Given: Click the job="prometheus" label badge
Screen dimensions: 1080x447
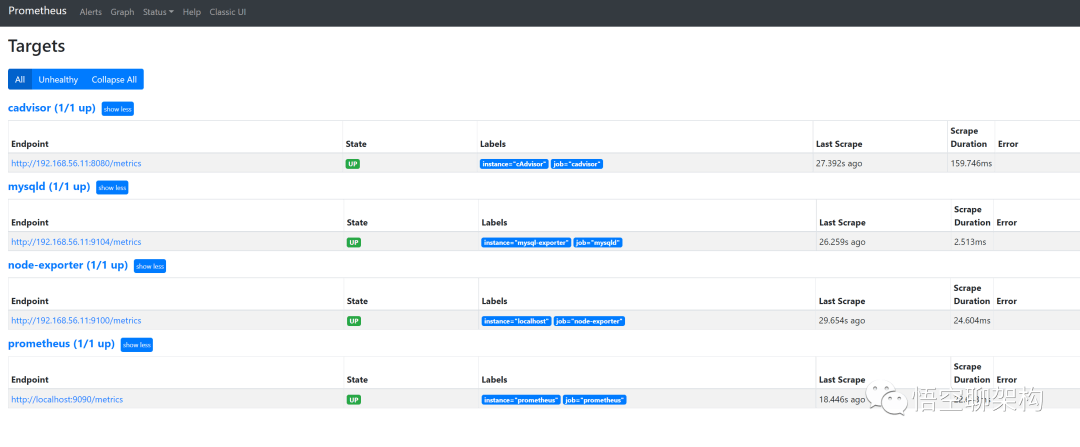Looking at the screenshot, I should click(594, 399).
